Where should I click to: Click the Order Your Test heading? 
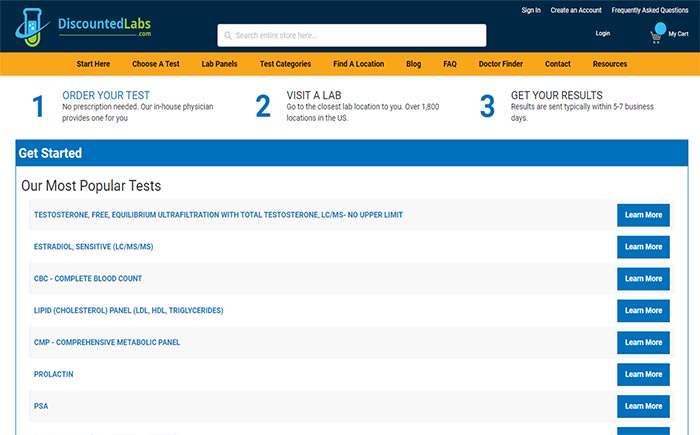tap(106, 95)
